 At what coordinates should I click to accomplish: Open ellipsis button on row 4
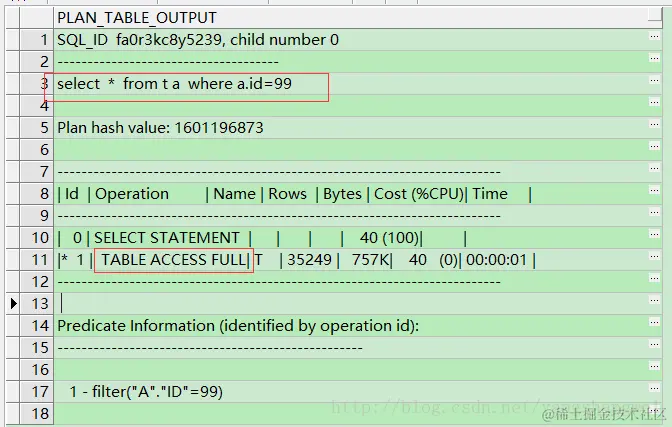654,102
